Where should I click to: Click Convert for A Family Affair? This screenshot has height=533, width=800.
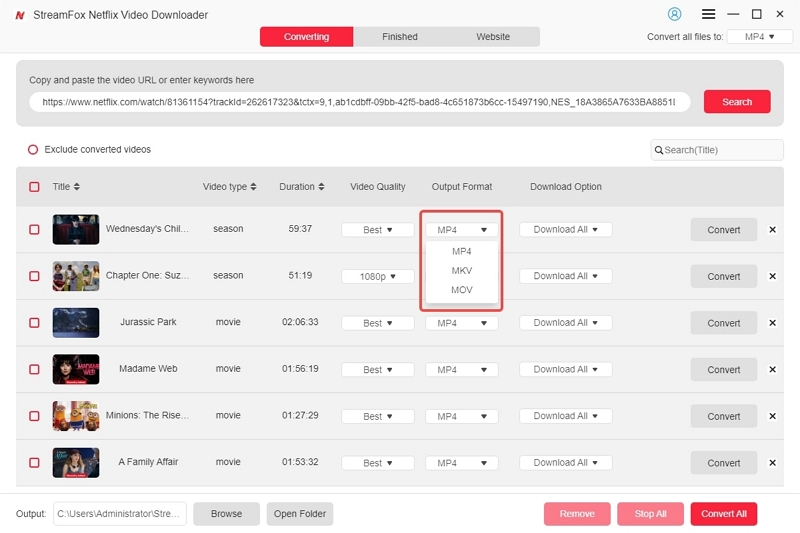click(x=723, y=463)
